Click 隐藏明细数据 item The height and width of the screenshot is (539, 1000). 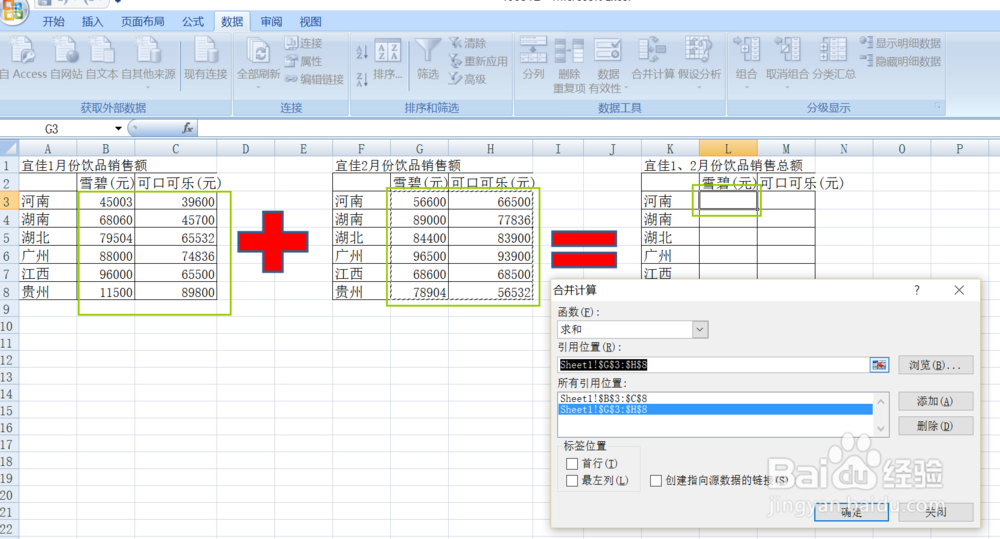tap(901, 61)
